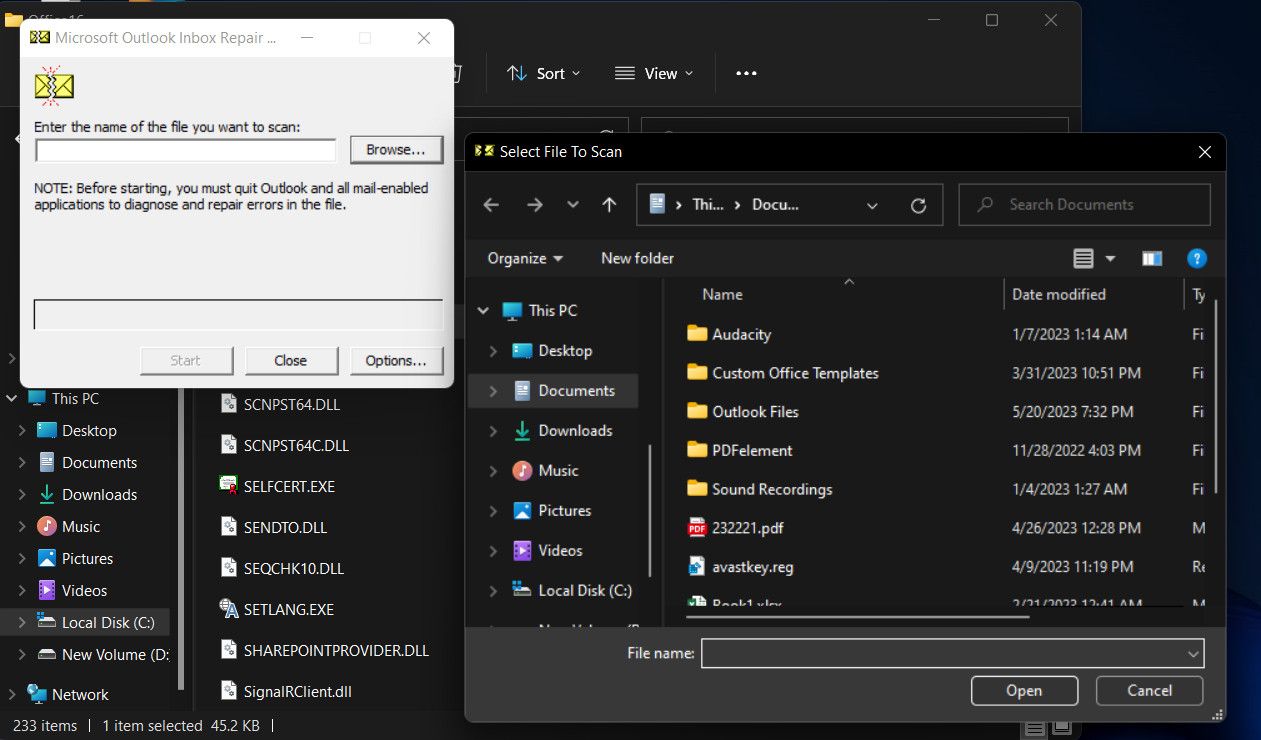Open the Outlook Files folder
Screen dimensions: 1261x740
coord(754,412)
